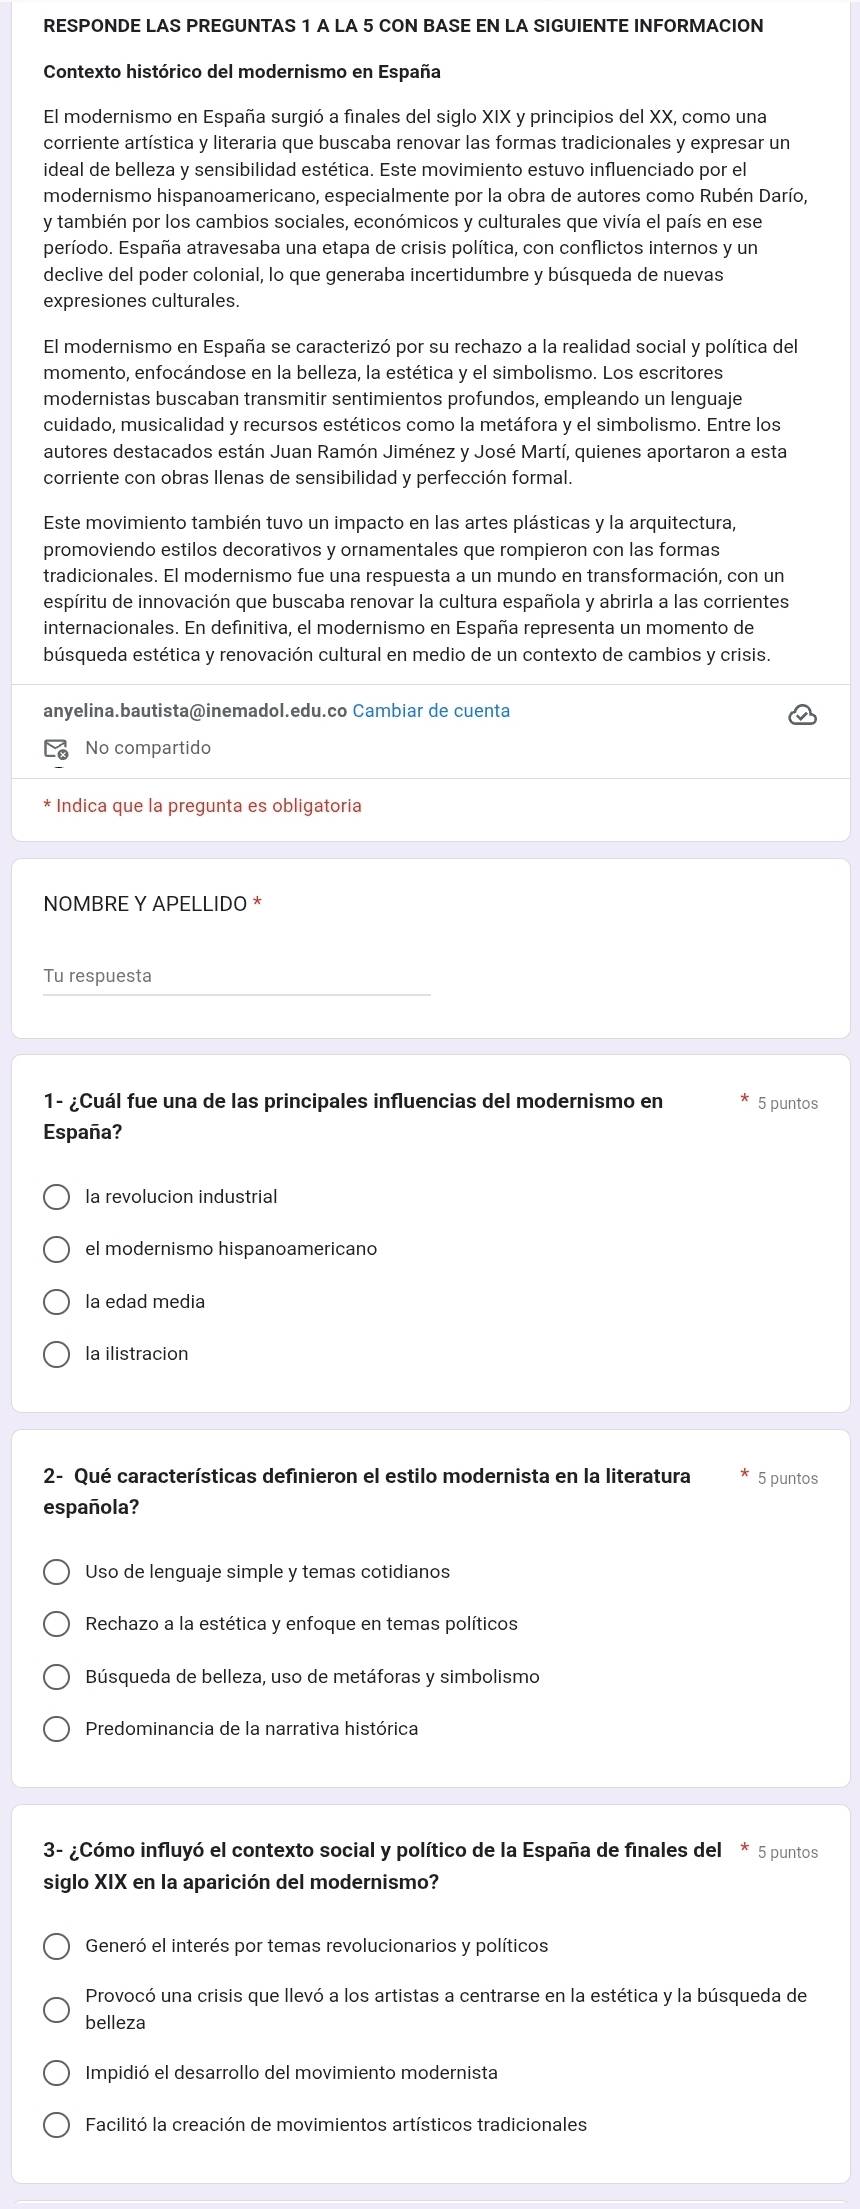Select 'Impidió el desarrollo del movimiento modernista'
Viewport: 860px width, 2209px height.
tap(57, 2073)
